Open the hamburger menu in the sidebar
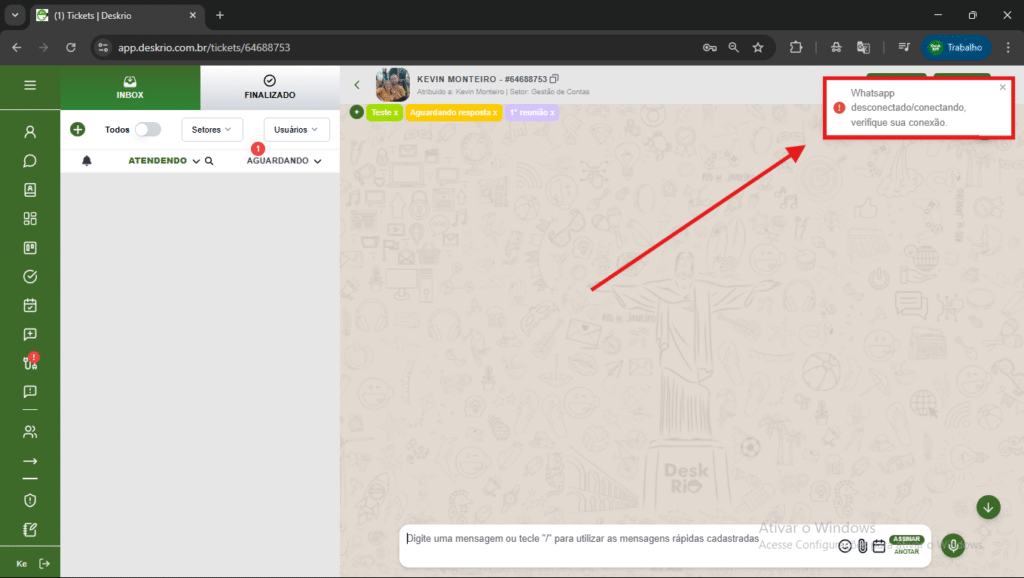Viewport: 1024px width, 578px height. click(30, 85)
